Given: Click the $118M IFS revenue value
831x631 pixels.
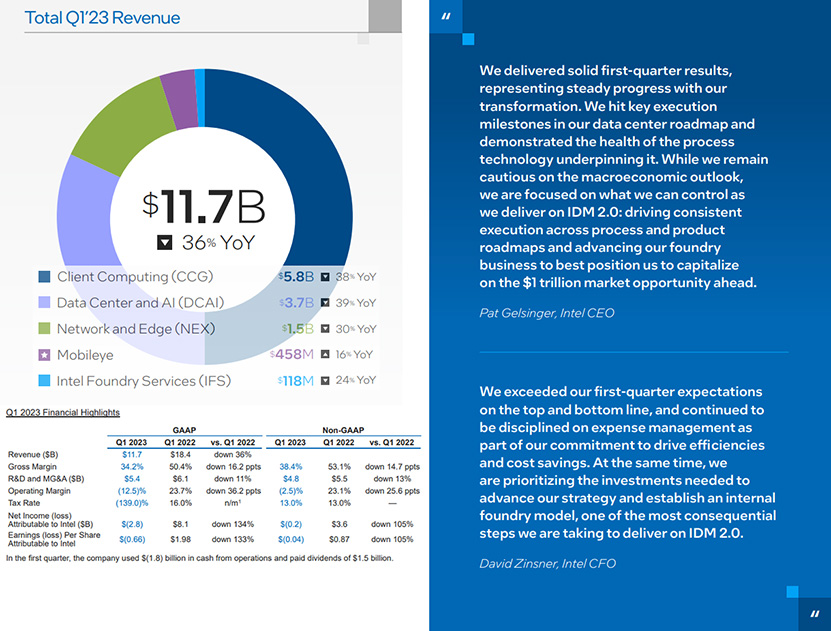Looking at the screenshot, I should tap(296, 381).
